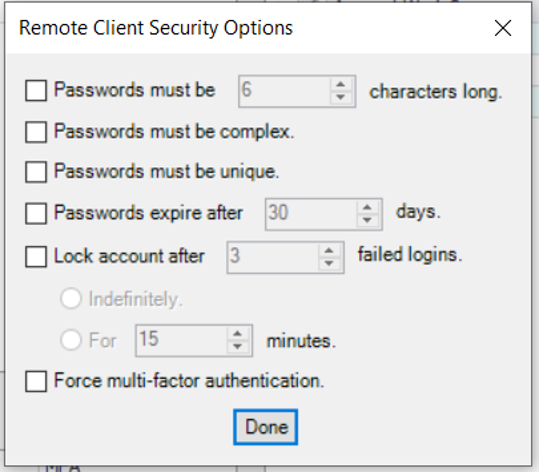540x472 pixels.
Task: Toggle Lock account after failed logins
Action: click(x=36, y=256)
